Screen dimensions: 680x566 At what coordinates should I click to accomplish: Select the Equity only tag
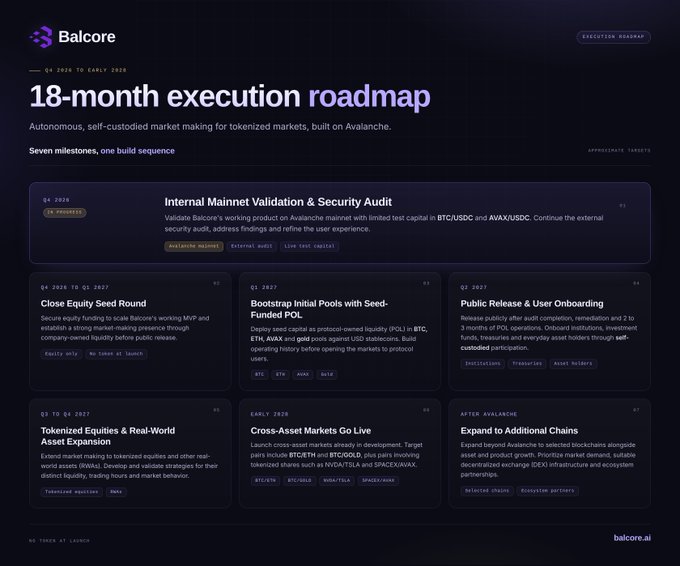click(x=61, y=354)
